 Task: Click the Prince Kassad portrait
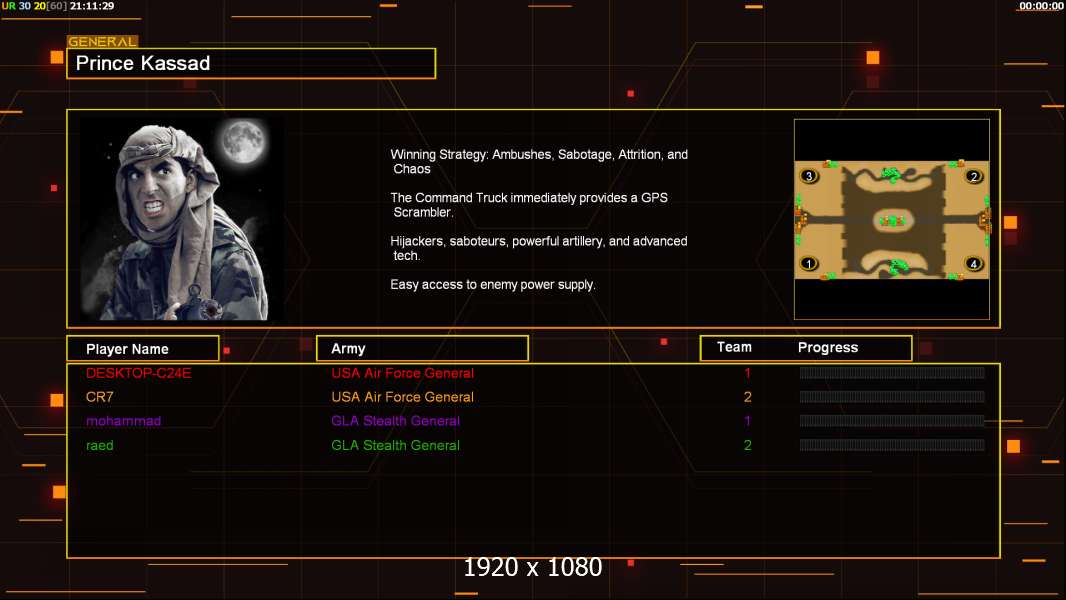183,219
